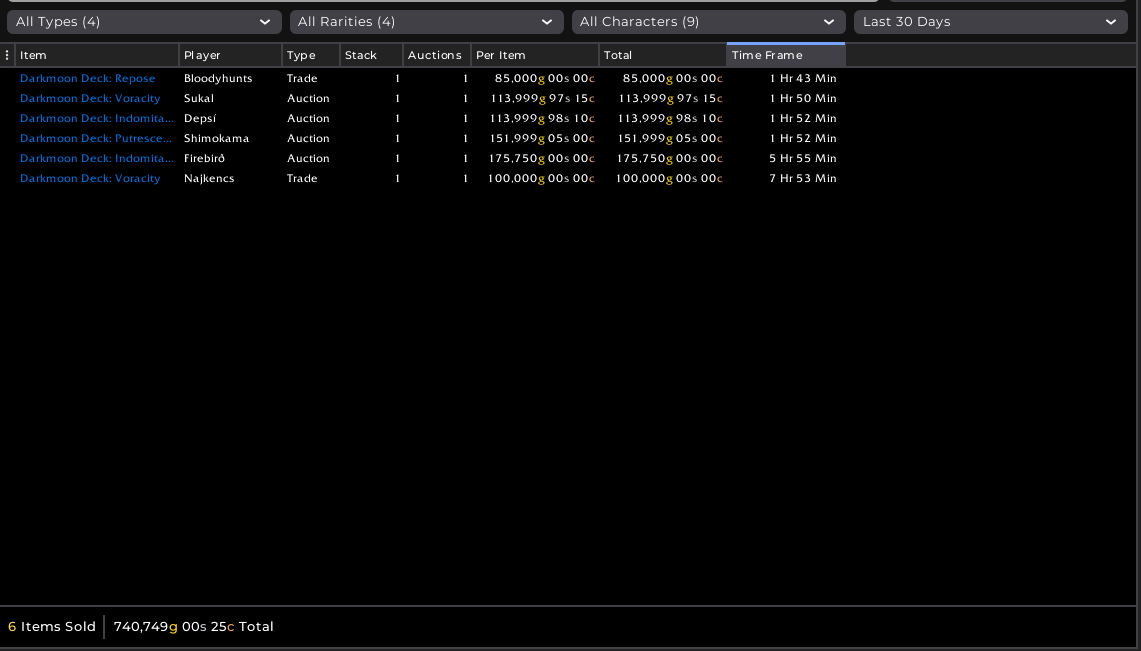Select Darkmoon Deck: Putresce... item link
Image resolution: width=1141 pixels, height=651 pixels.
point(96,138)
